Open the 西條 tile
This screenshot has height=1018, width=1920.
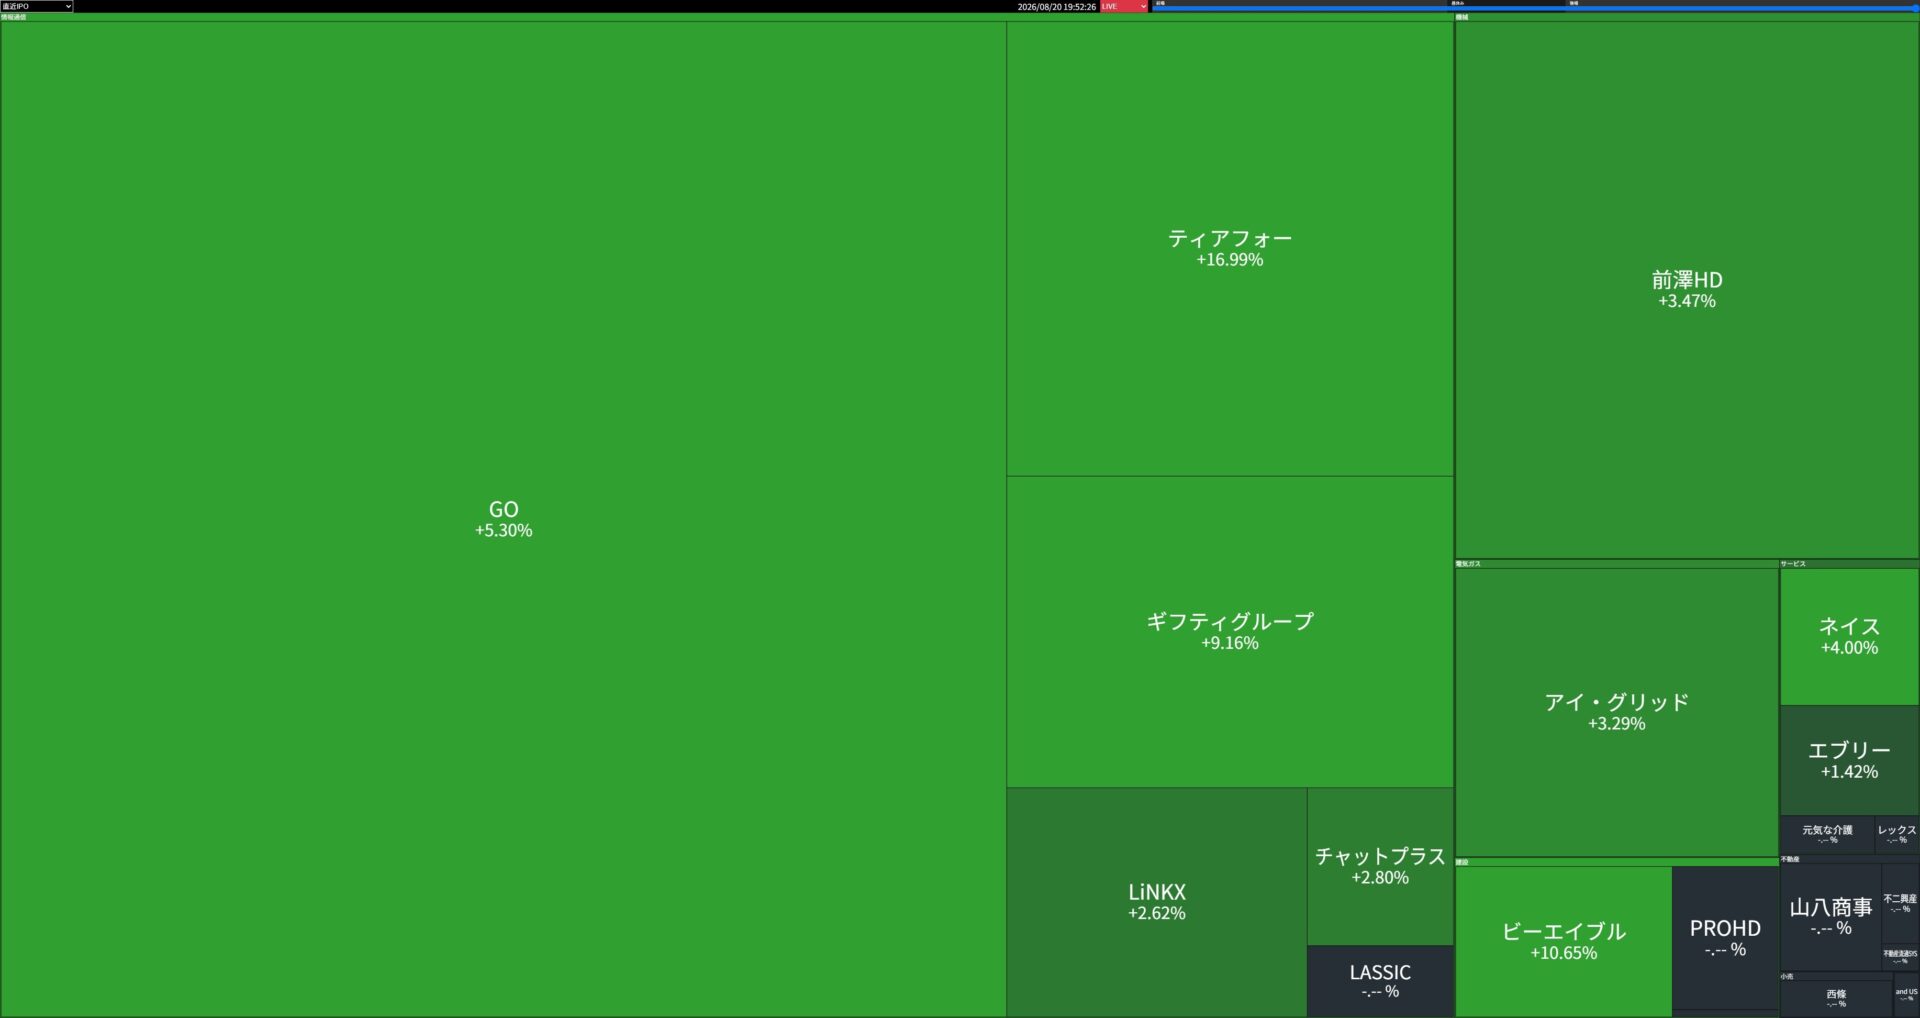(1836, 998)
